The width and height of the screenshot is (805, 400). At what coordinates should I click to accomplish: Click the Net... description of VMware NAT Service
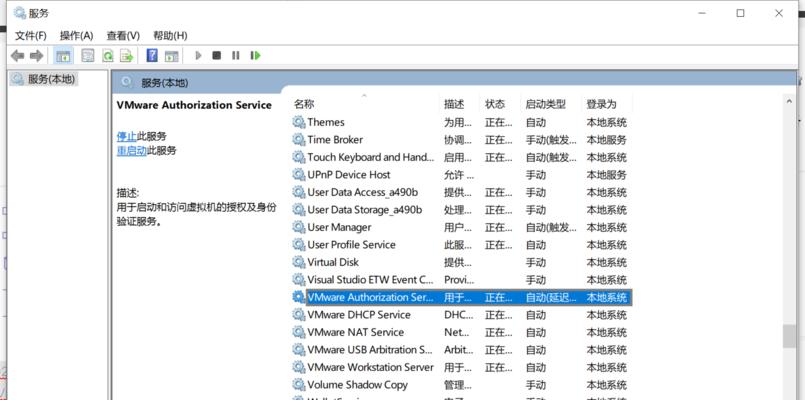pyautogui.click(x=457, y=332)
